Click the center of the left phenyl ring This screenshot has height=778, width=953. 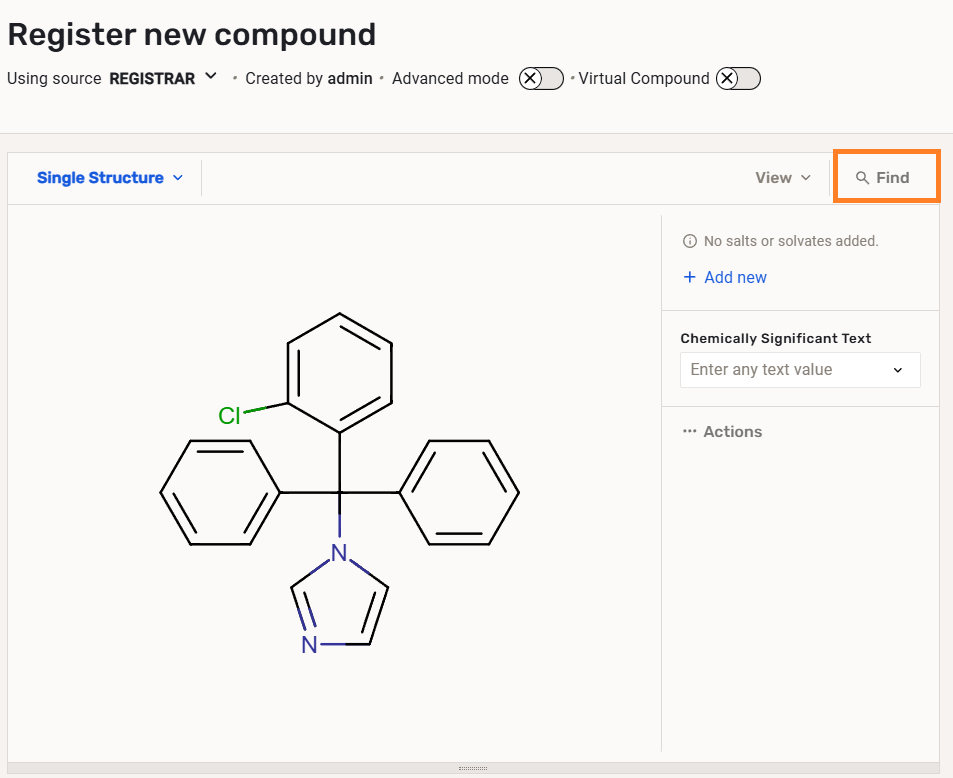[x=220, y=493]
